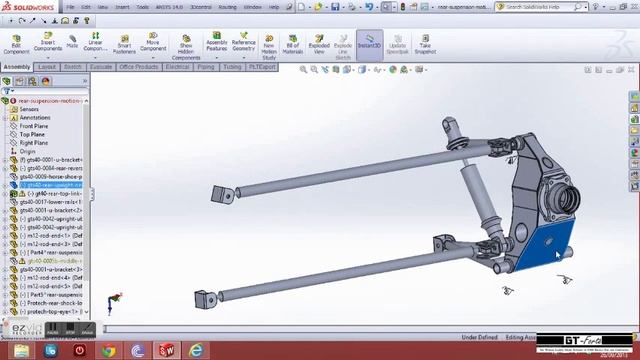Start a New Motion Study
This screenshot has height=360, width=640.
point(269,47)
